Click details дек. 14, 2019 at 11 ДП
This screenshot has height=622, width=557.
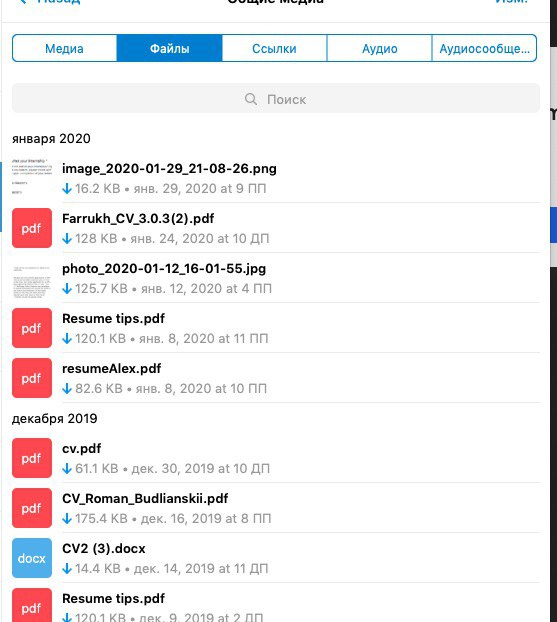[x=201, y=569]
